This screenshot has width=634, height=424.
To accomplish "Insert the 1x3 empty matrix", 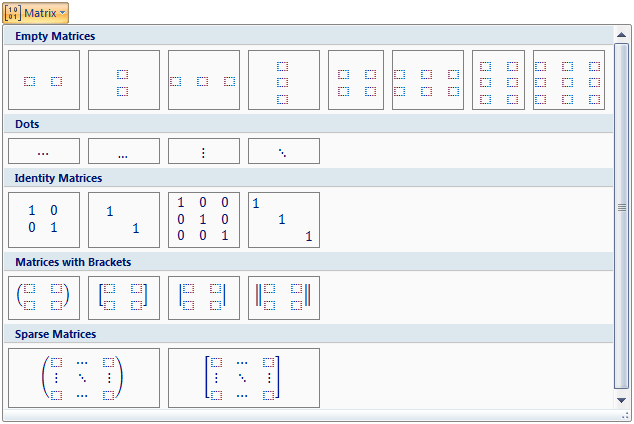I will 204,80.
